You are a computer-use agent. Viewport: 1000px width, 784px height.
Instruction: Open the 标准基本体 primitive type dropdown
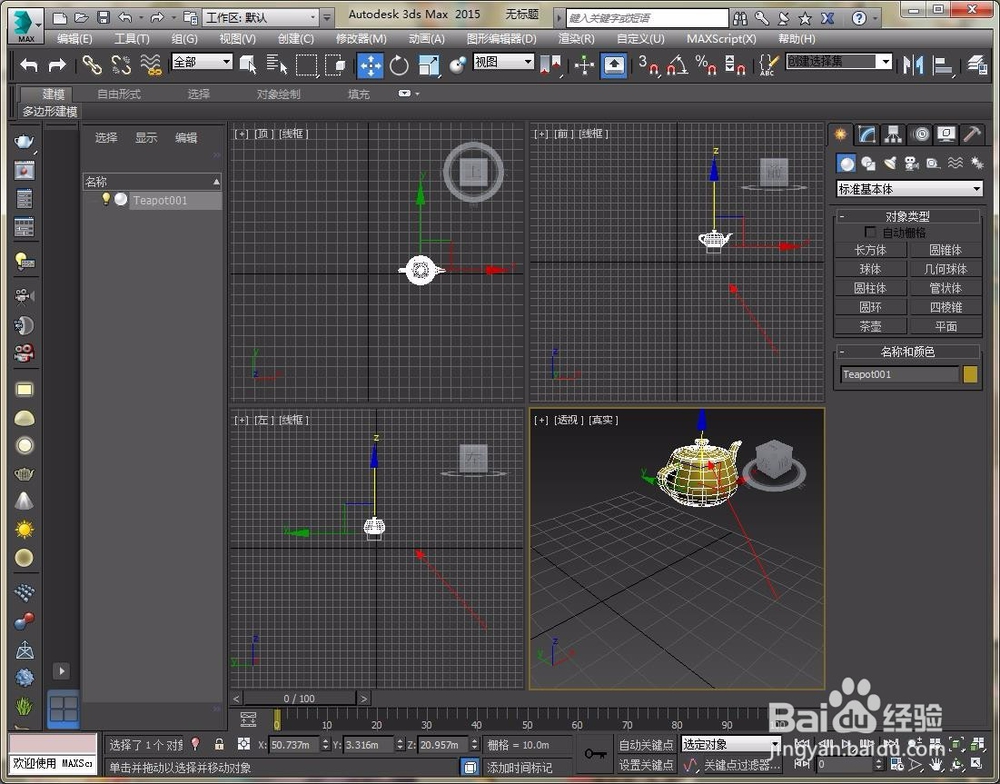[x=909, y=189]
